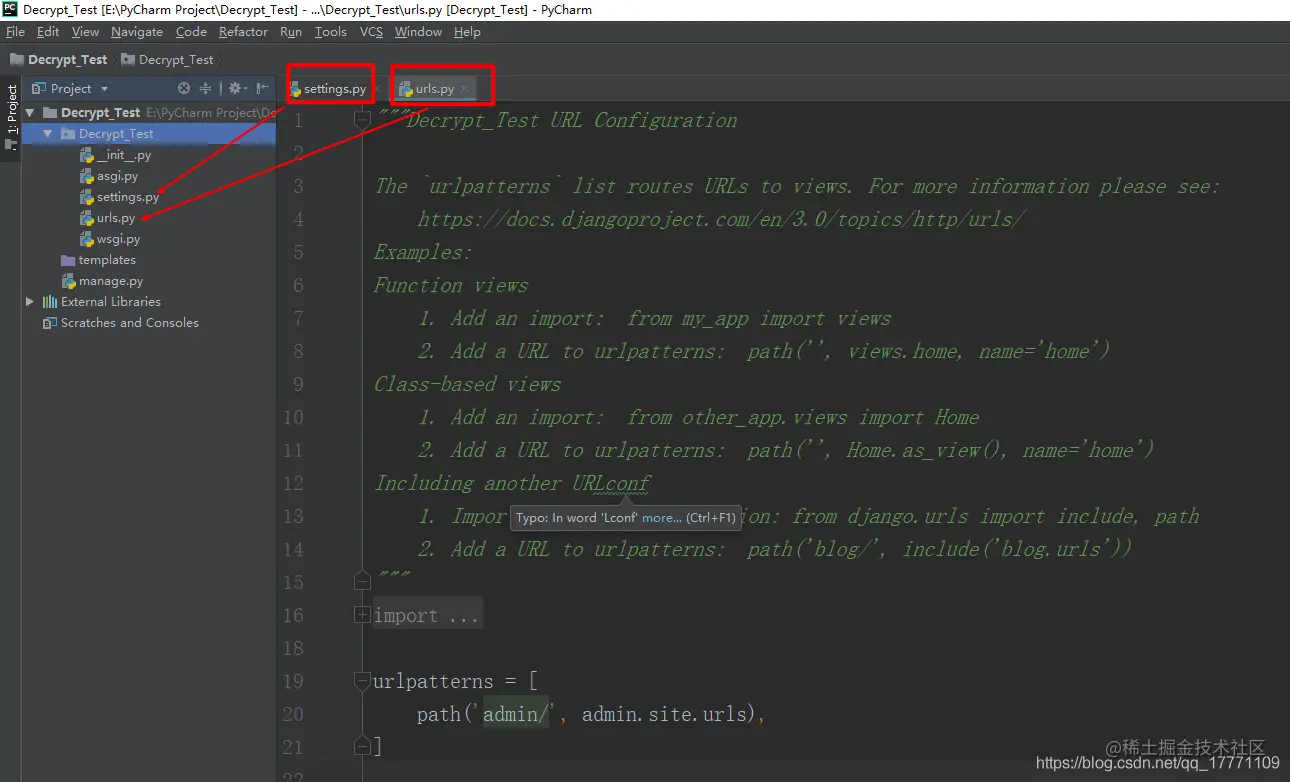Viewport: 1290px width, 782px height.
Task: Click 'admin/' string on line 20
Action: click(x=516, y=714)
